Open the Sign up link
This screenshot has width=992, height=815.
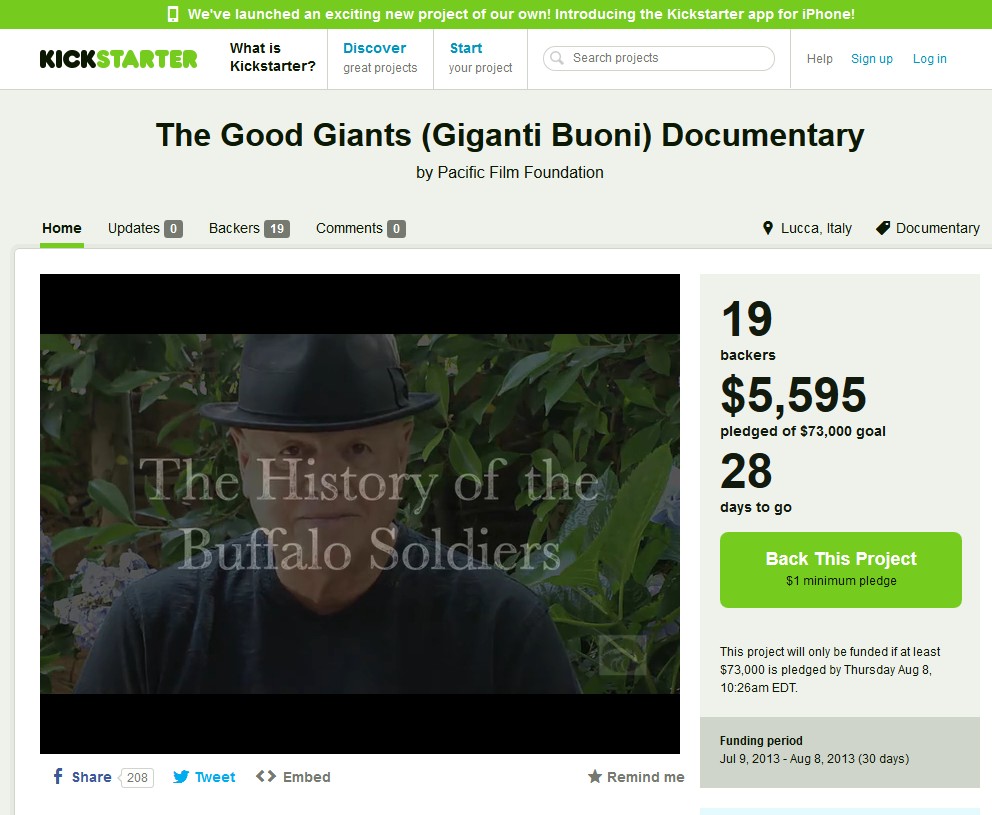click(x=871, y=58)
